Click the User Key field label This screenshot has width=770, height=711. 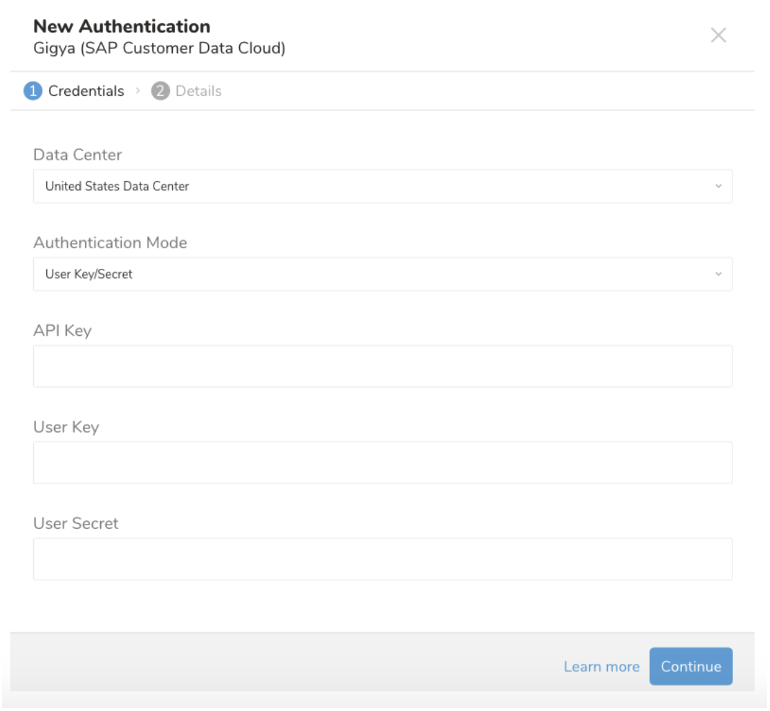tap(66, 427)
